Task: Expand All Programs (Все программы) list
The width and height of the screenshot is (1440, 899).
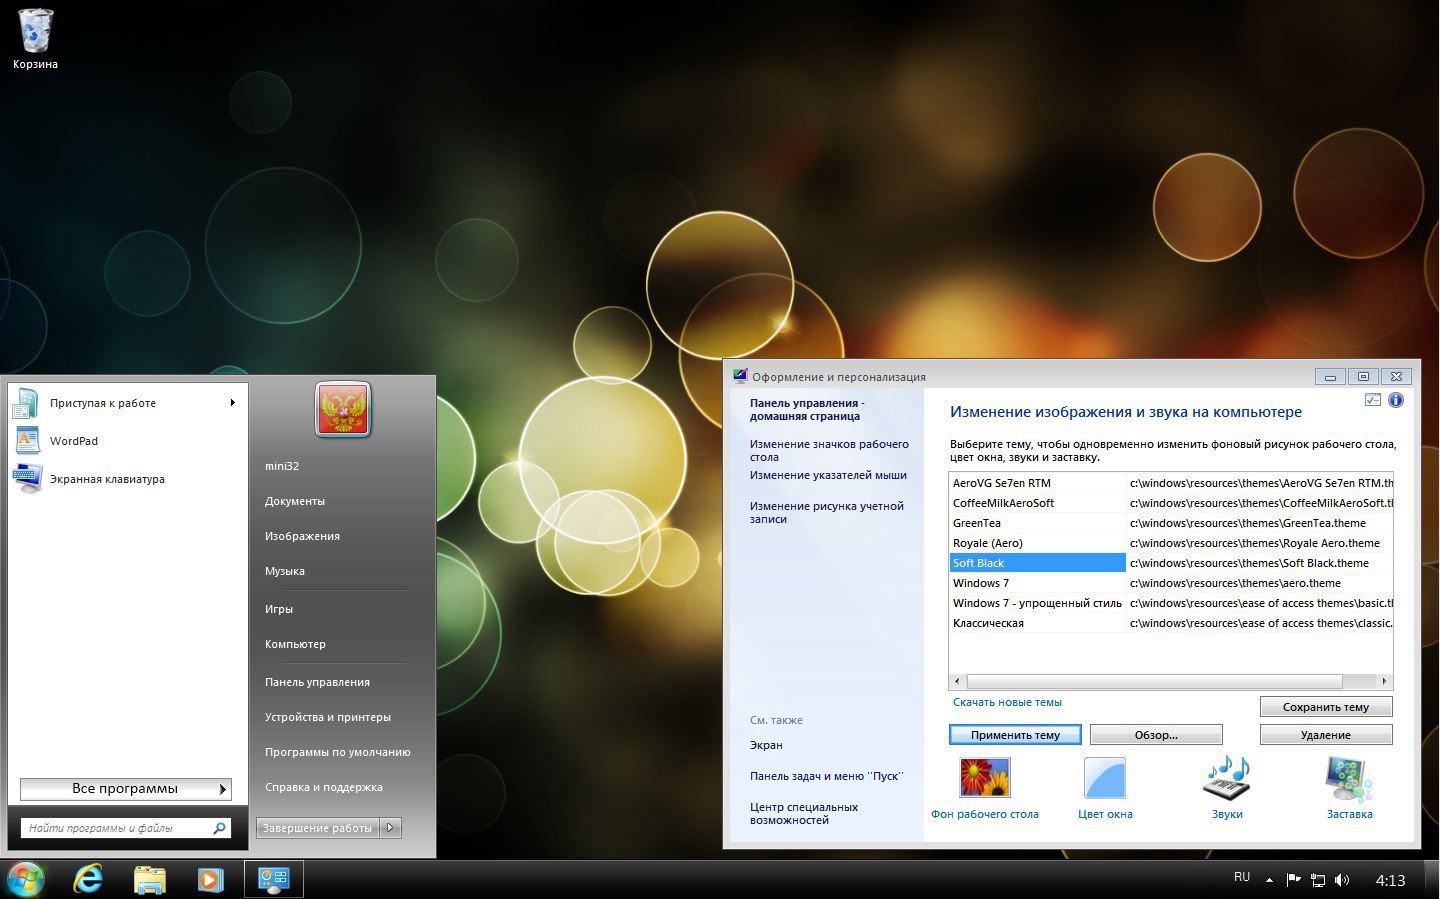Action: [126, 789]
